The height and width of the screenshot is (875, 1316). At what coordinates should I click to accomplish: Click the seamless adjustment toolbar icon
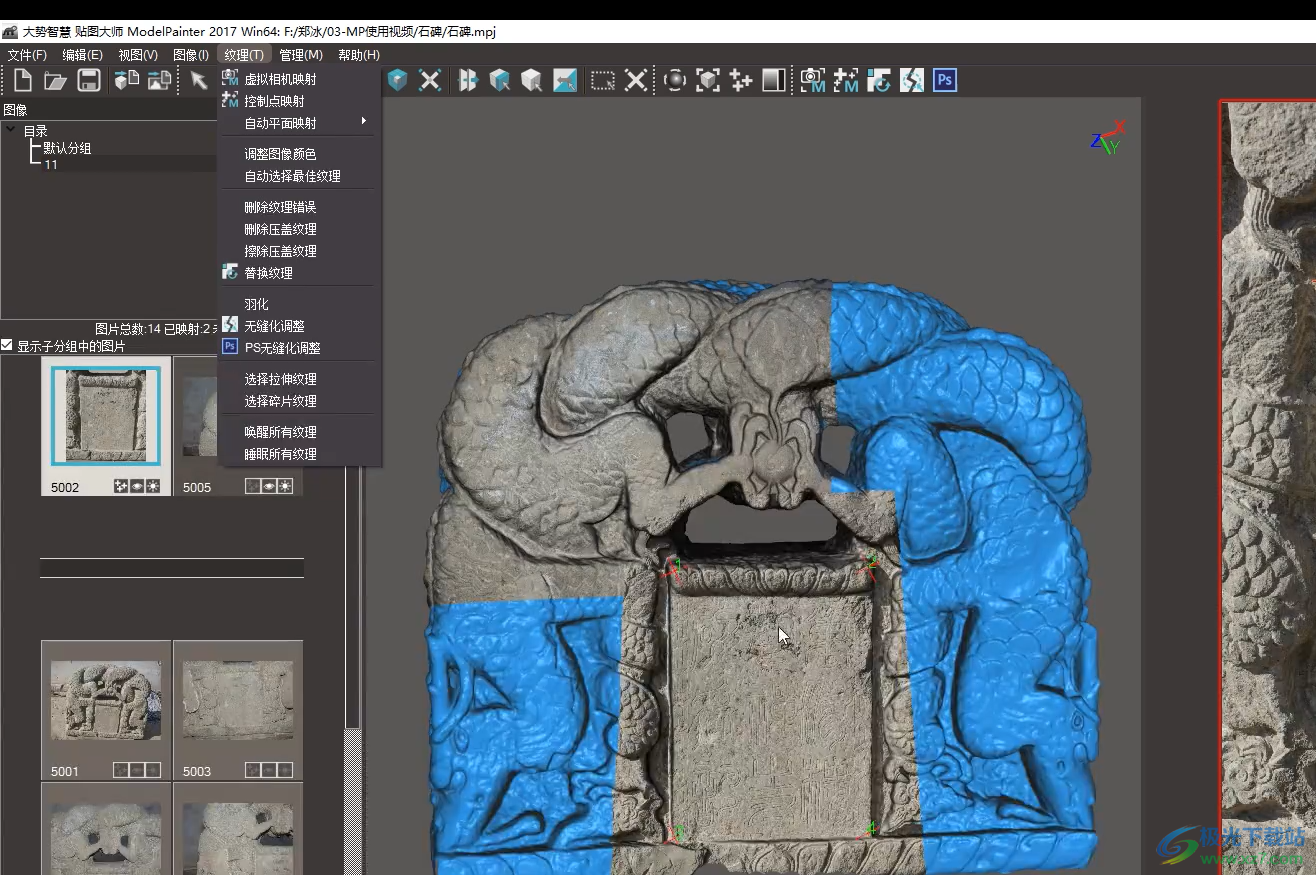(912, 80)
